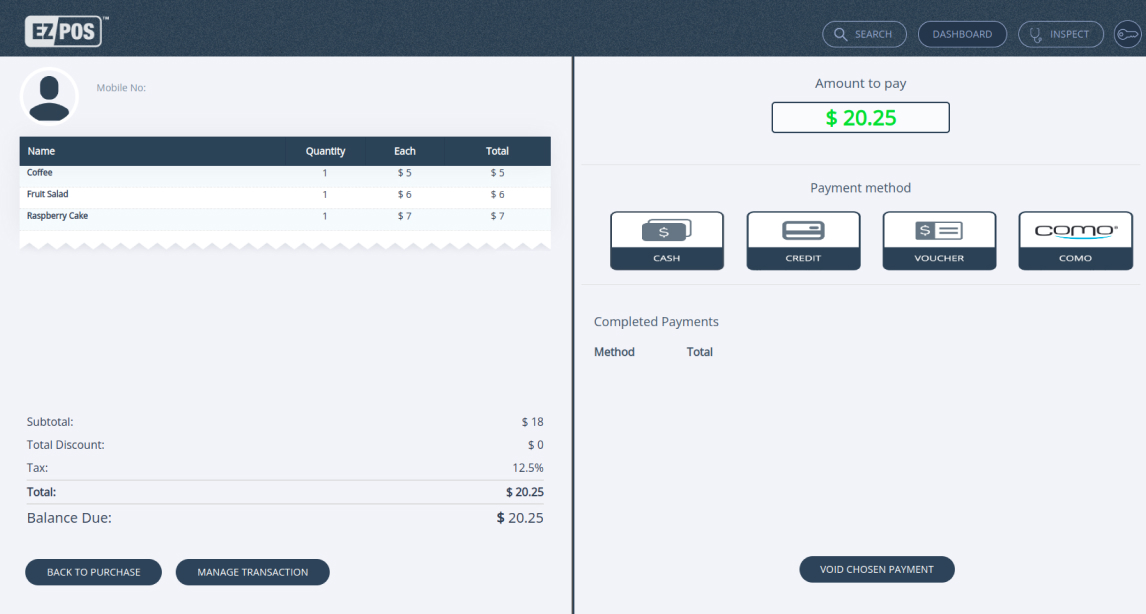This screenshot has width=1146, height=614.
Task: Click VOID CHOSEN PAYMENT
Action: (877, 569)
